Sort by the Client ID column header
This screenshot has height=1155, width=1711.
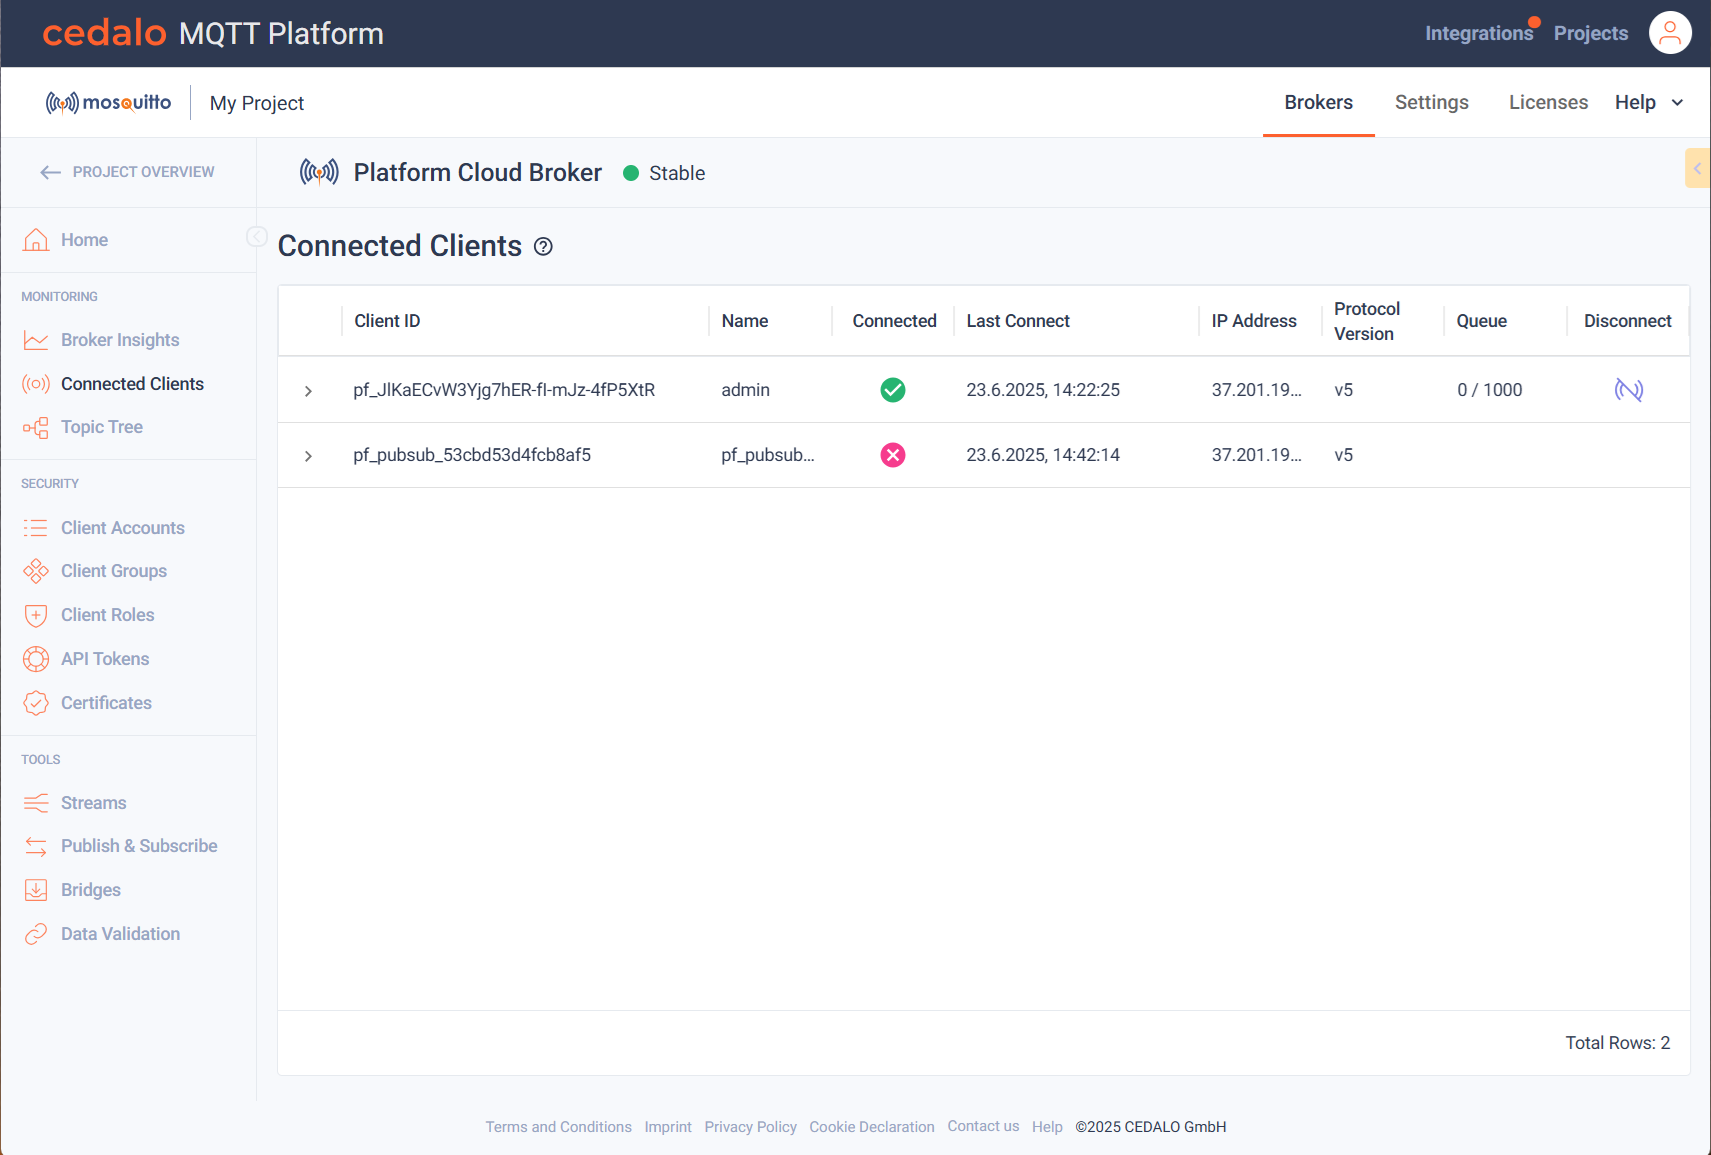coord(387,321)
